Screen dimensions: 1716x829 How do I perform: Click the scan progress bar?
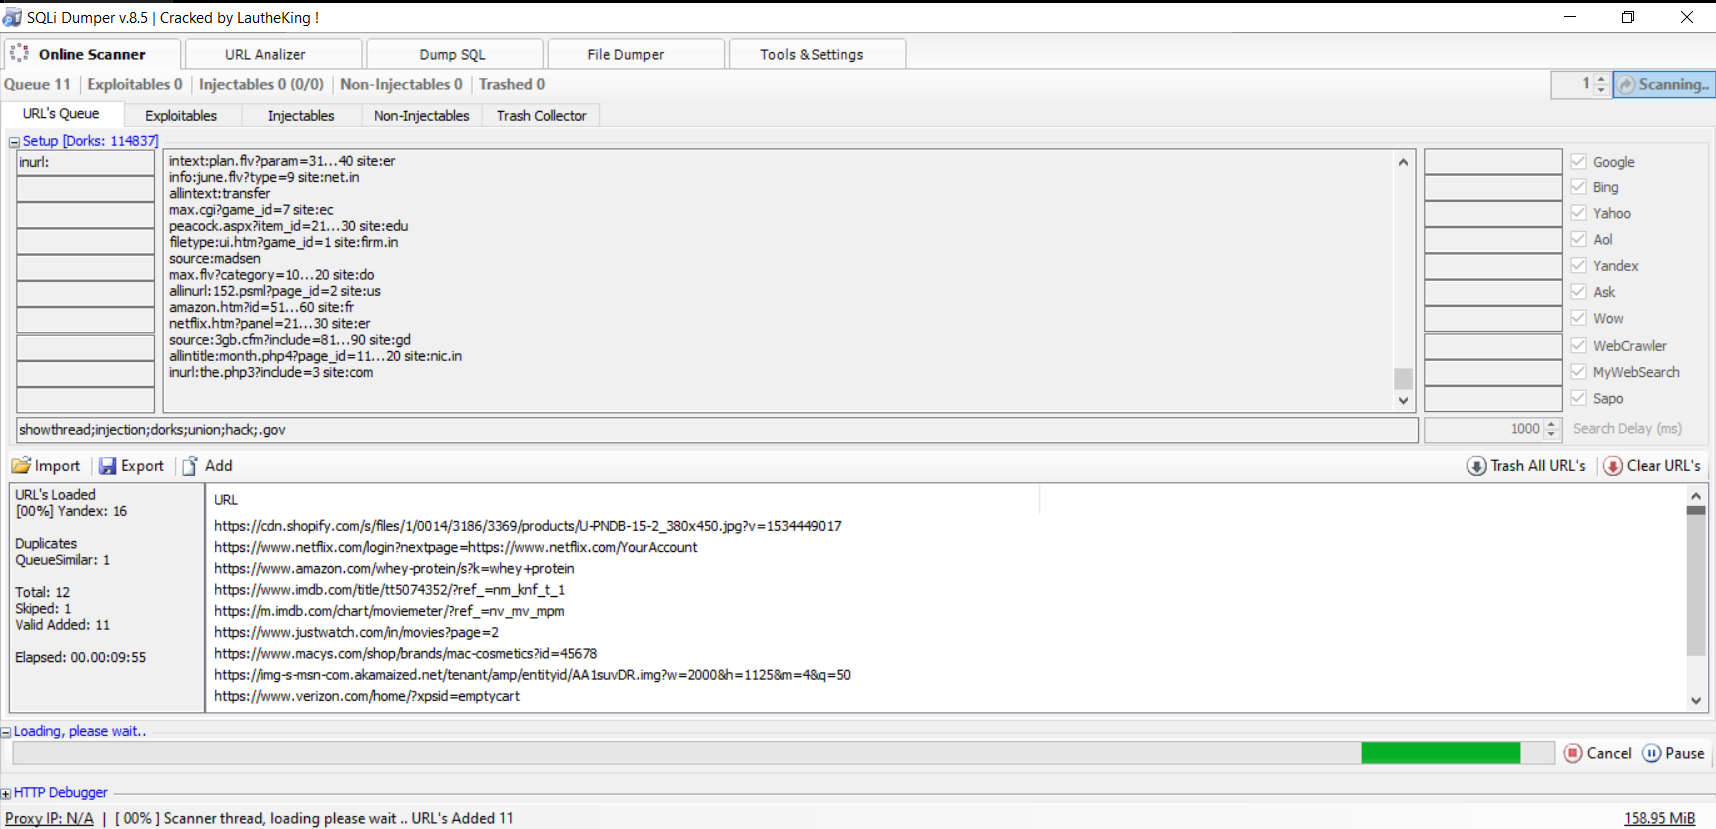(x=783, y=753)
